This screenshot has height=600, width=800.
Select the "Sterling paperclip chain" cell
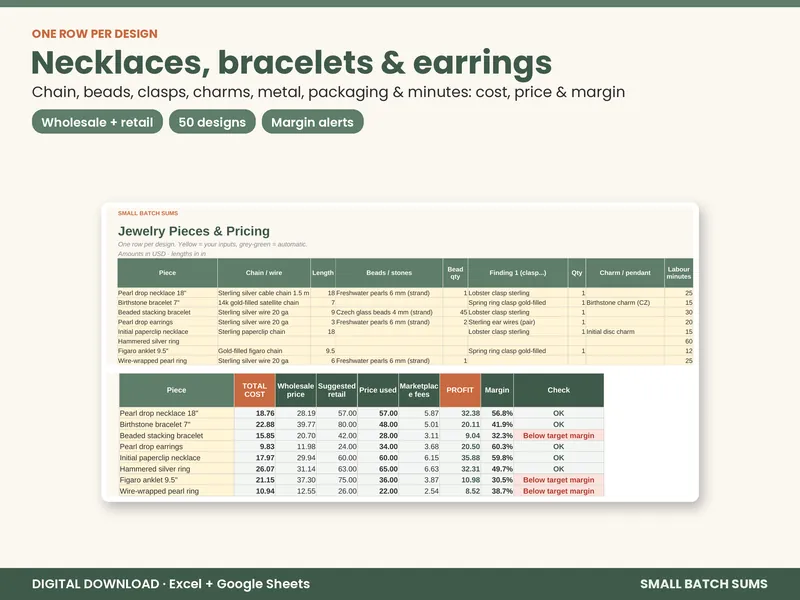pos(264,332)
